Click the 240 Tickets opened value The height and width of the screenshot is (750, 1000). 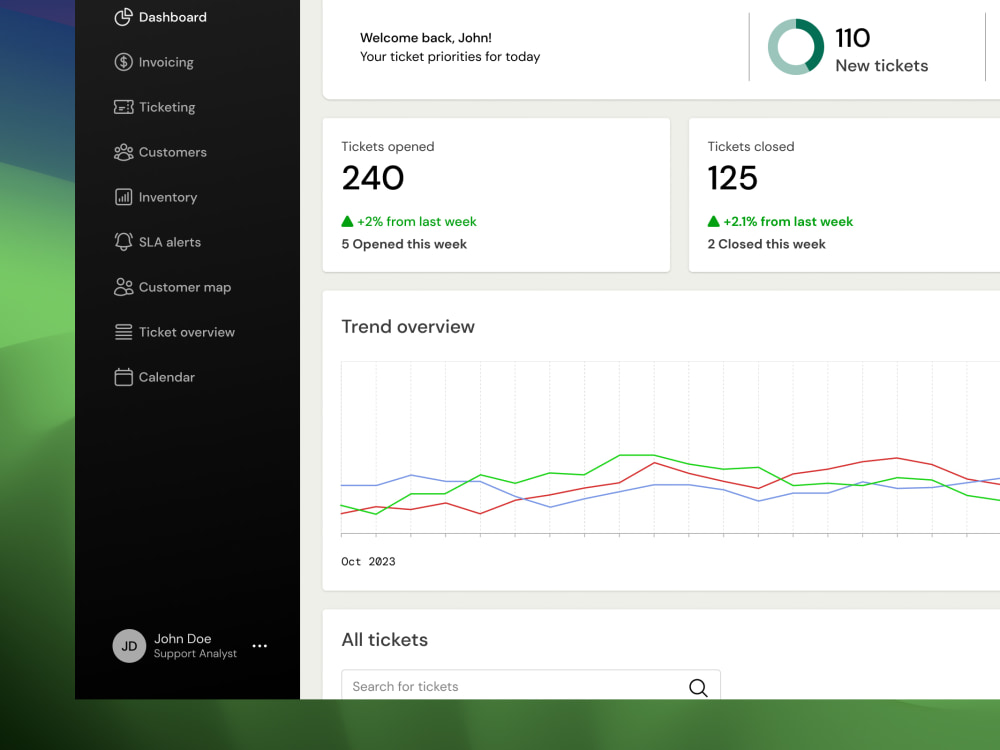coord(372,178)
